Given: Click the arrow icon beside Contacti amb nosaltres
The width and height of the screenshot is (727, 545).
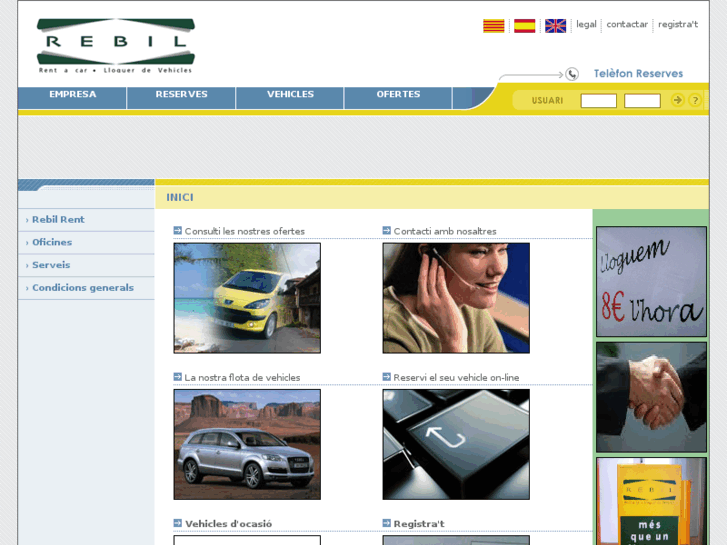Looking at the screenshot, I should 387,231.
